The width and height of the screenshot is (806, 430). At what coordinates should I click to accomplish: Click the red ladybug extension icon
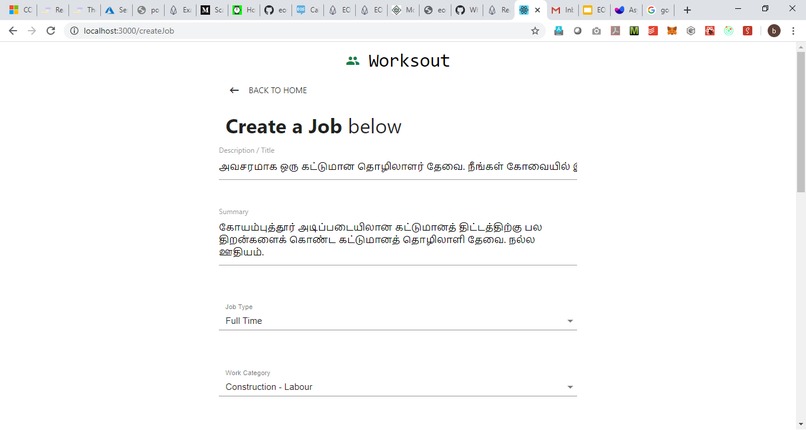710,31
